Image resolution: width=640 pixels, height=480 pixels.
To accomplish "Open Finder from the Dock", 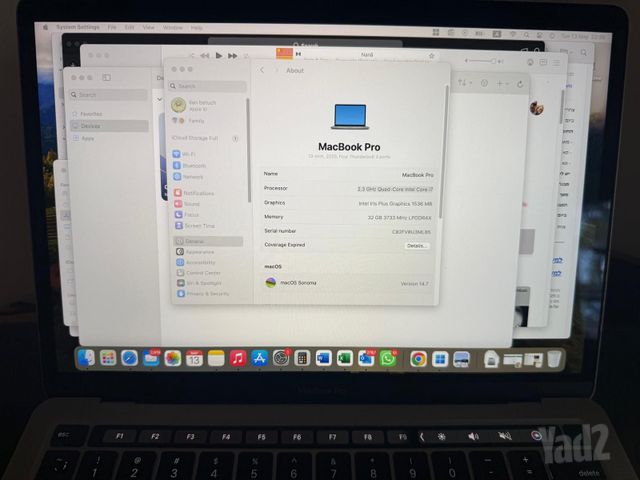I will coord(86,358).
